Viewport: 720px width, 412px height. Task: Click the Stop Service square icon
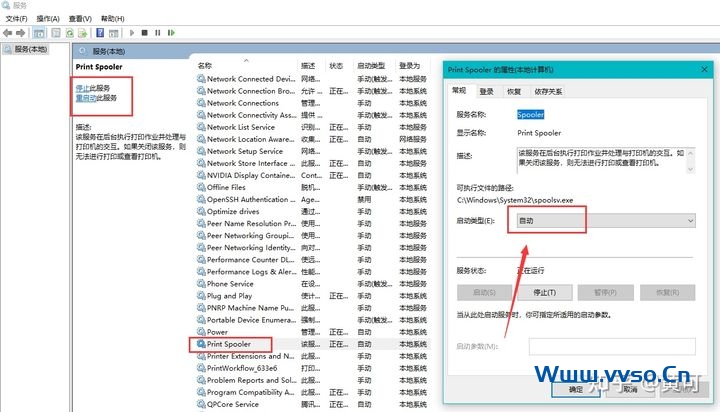tap(145, 32)
